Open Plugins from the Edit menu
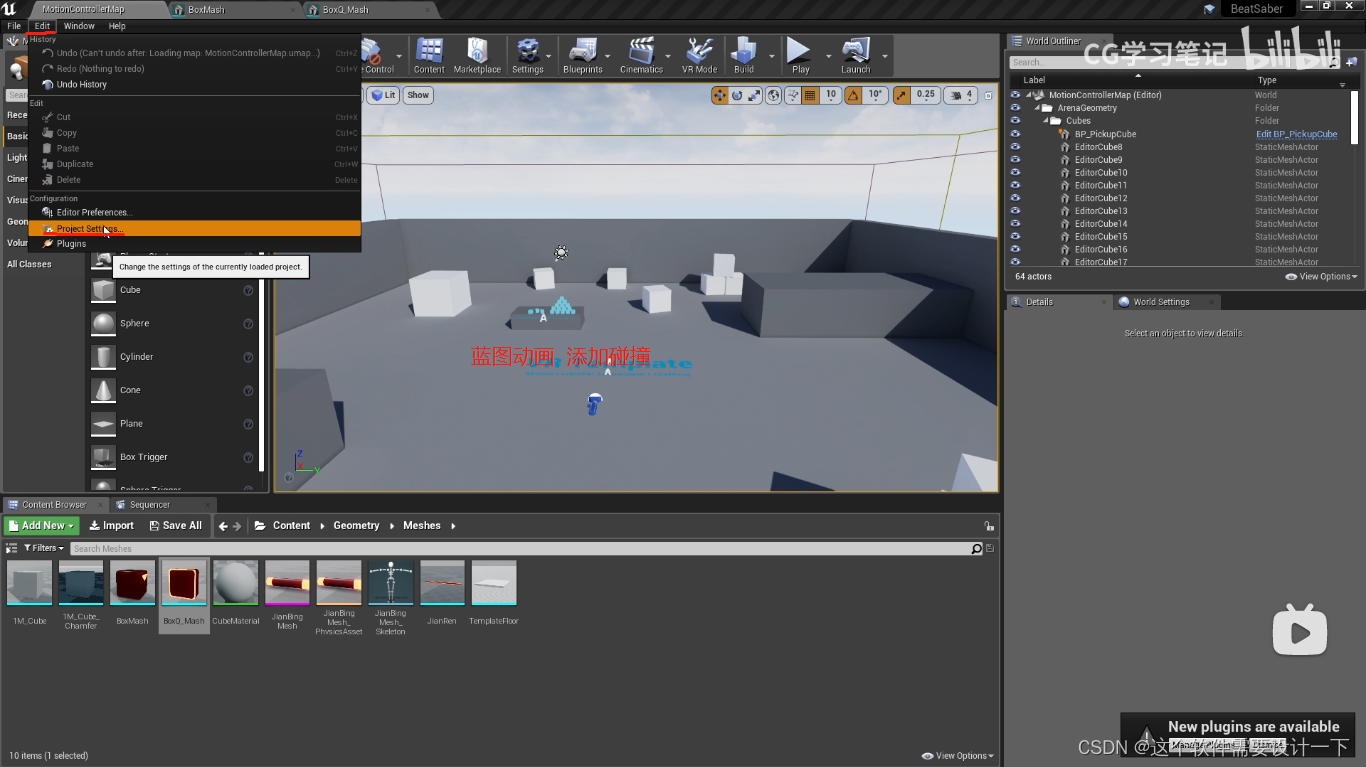This screenshot has height=767, width=1366. pyautogui.click(x=195, y=244)
